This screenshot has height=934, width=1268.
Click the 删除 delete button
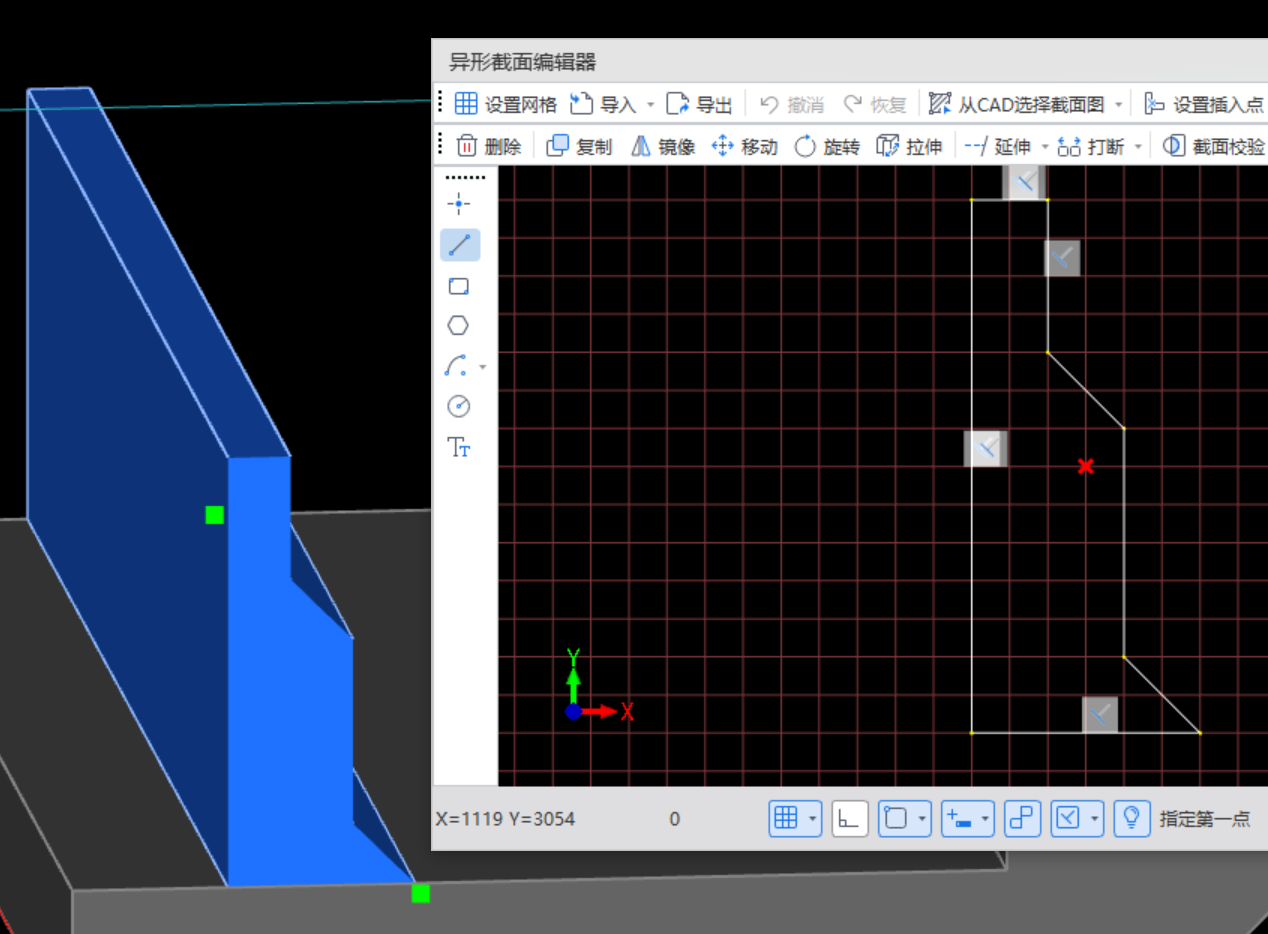tap(489, 147)
